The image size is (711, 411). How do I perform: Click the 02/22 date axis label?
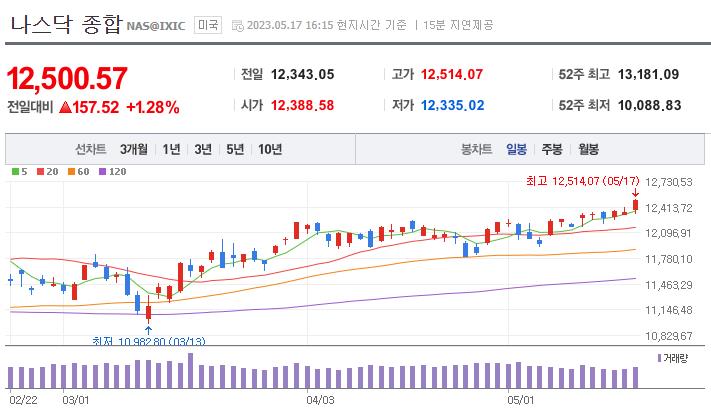23,400
